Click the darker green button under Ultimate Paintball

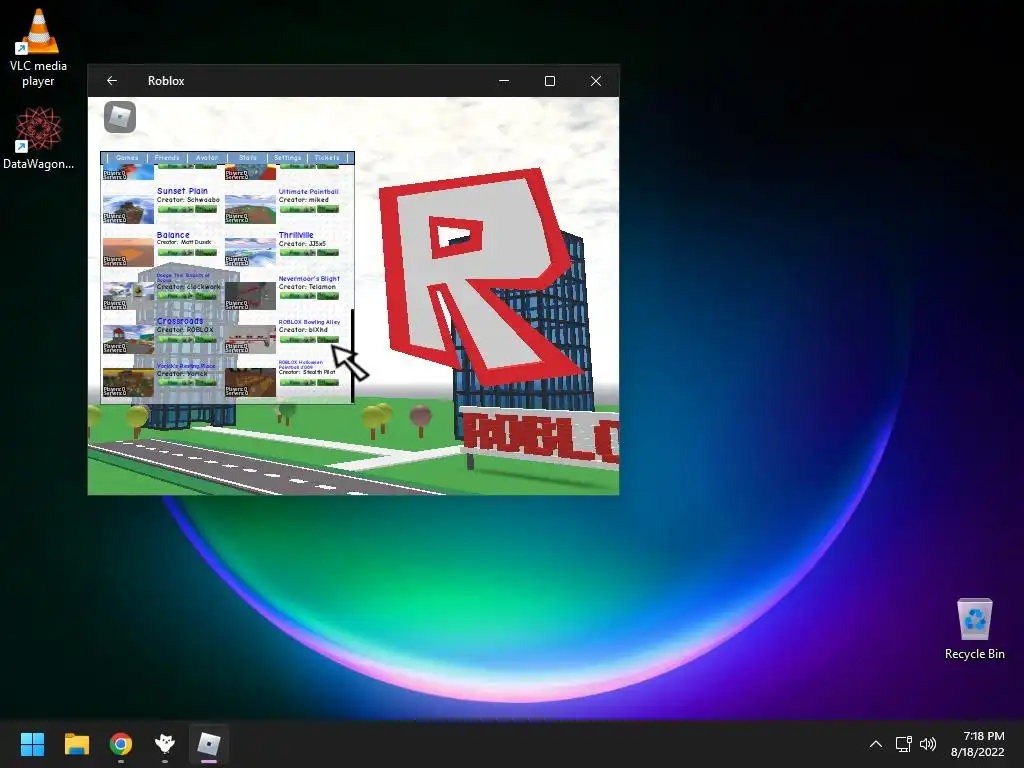coord(328,209)
